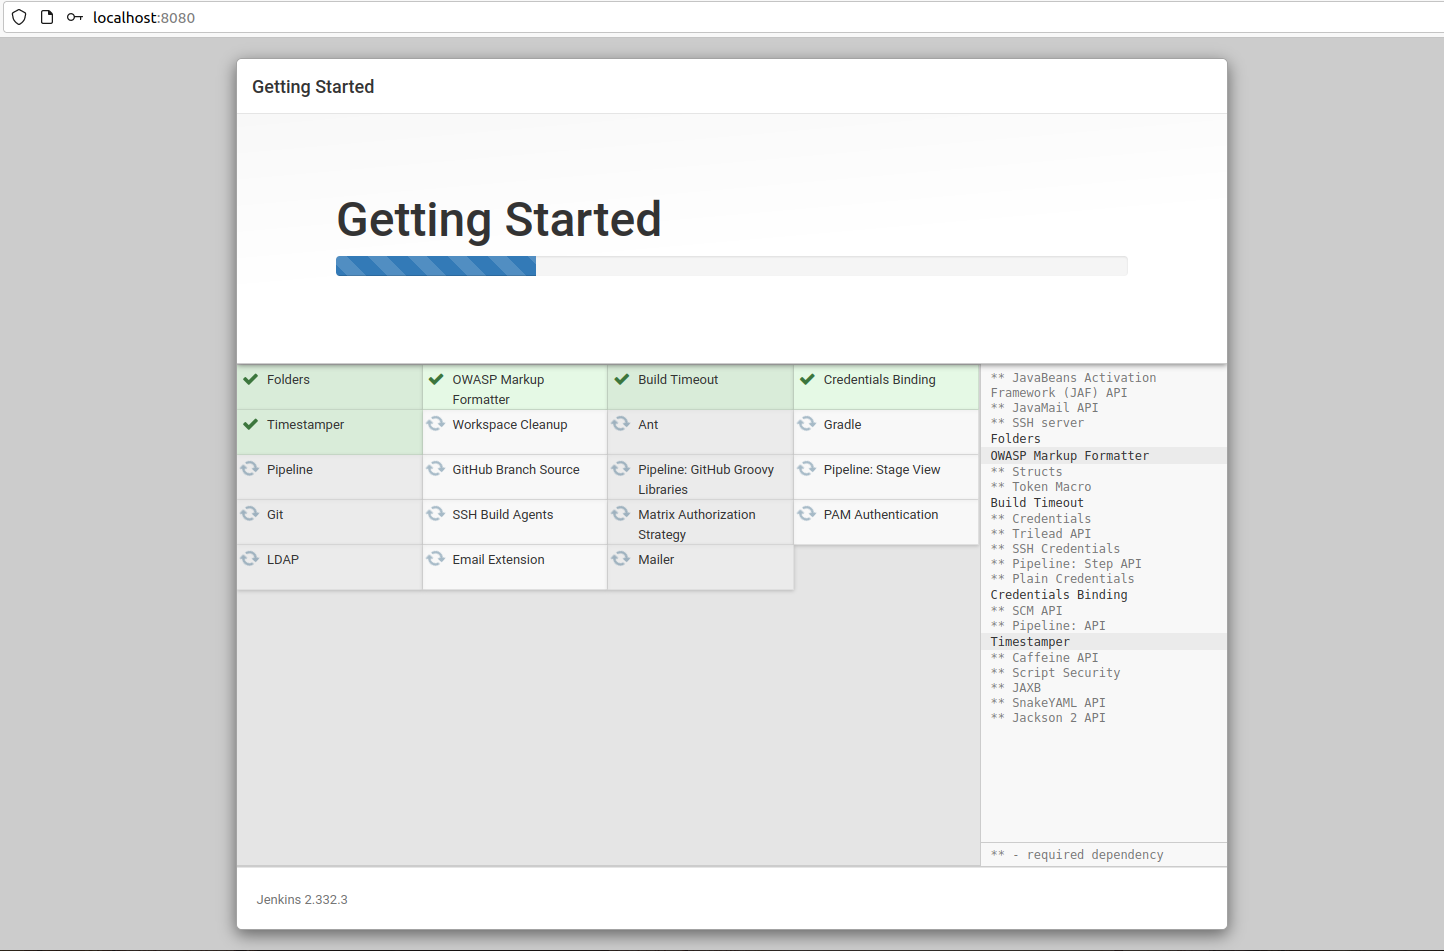Click the Jenkins 2.332.3 version text
The width and height of the screenshot is (1444, 951).
[x=302, y=900]
